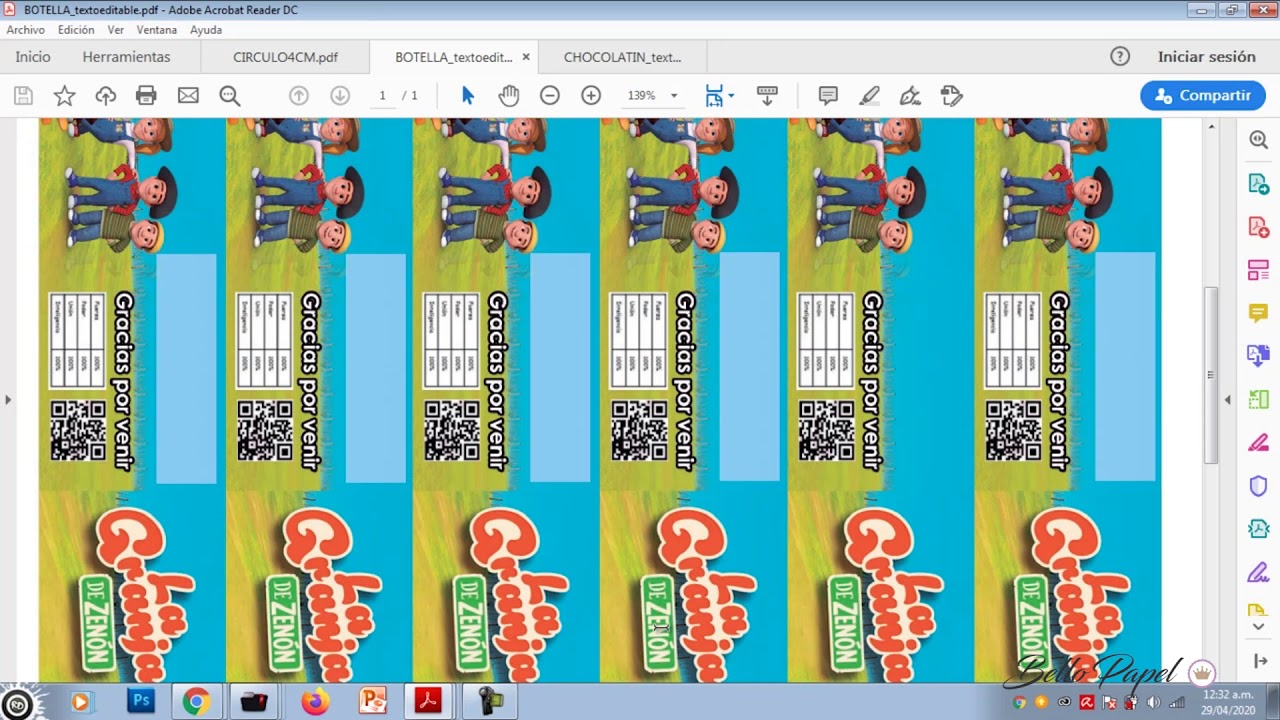1280x720 pixels.
Task: Open the Protect shield side tool
Action: (1258, 486)
